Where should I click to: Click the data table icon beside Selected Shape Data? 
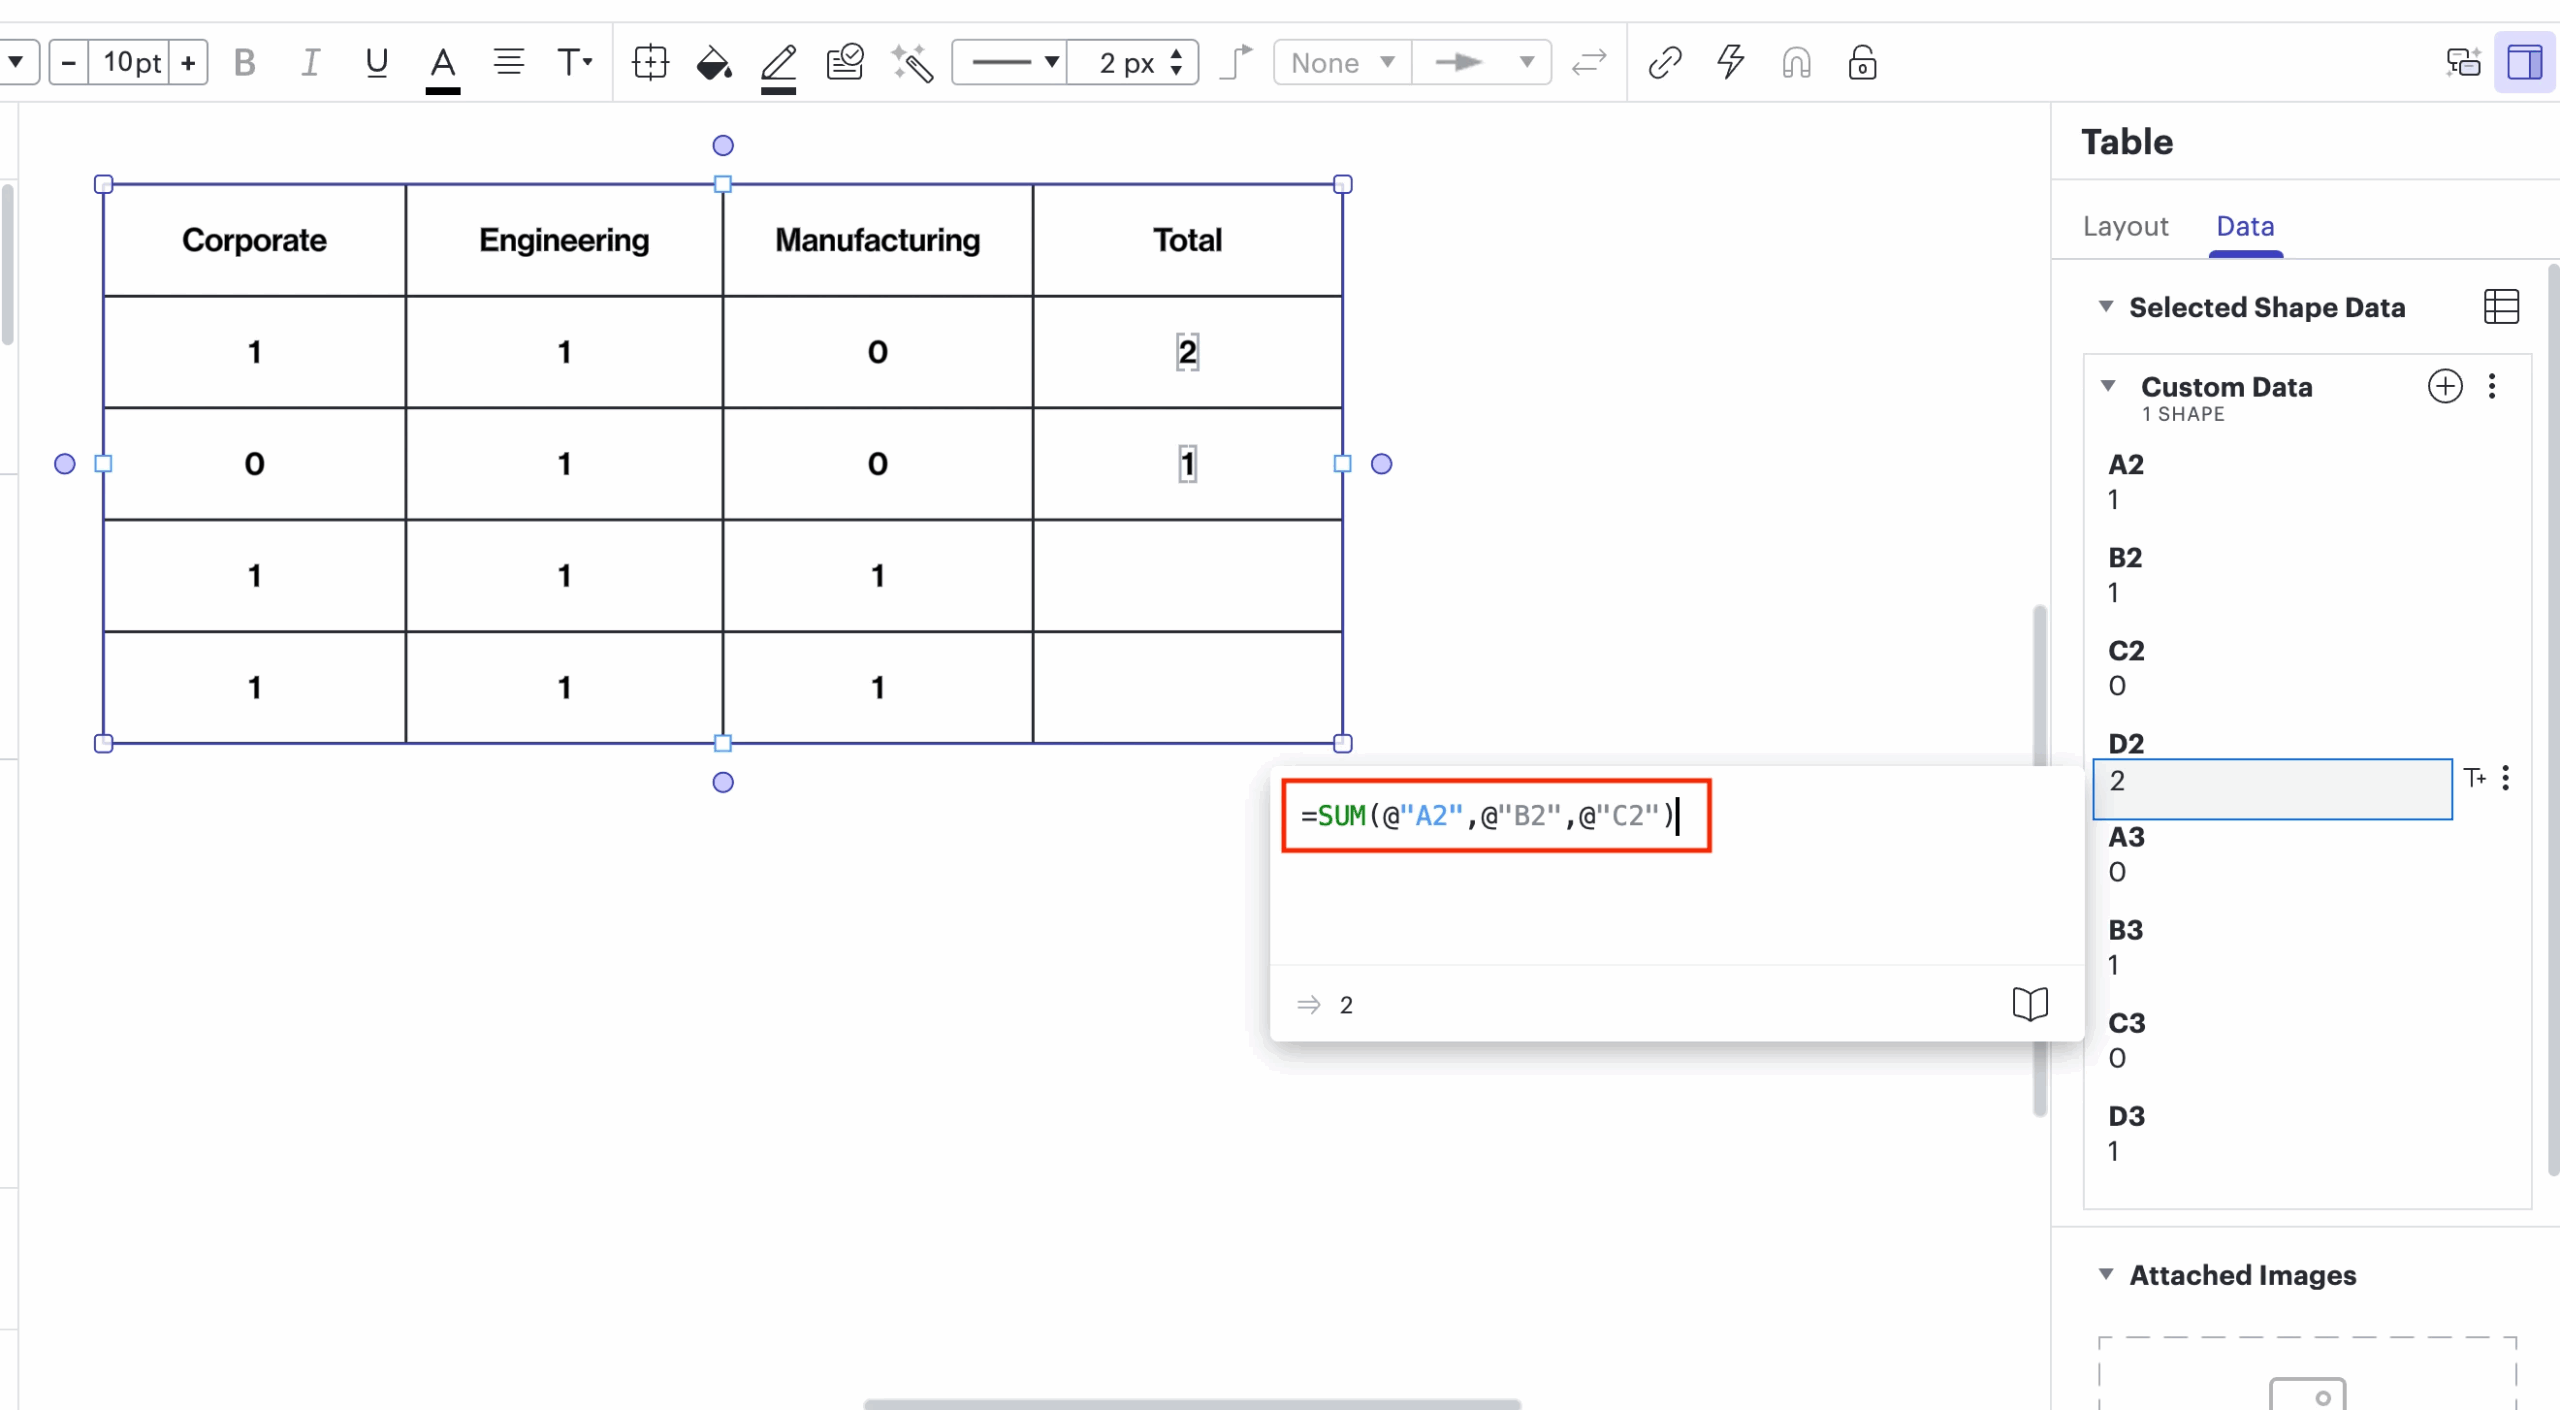coord(2501,306)
